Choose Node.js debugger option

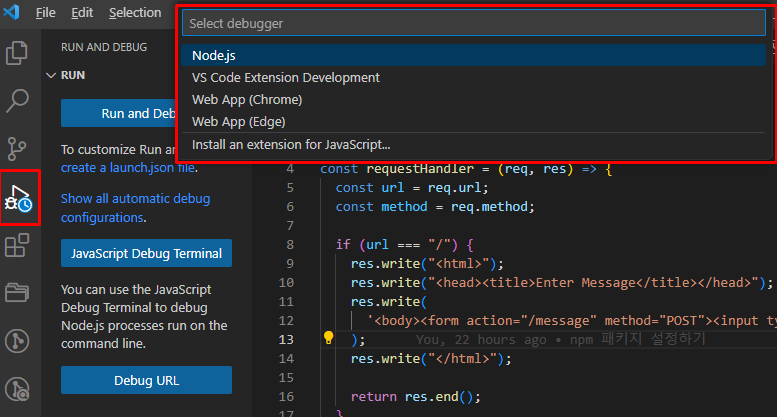click(473, 55)
